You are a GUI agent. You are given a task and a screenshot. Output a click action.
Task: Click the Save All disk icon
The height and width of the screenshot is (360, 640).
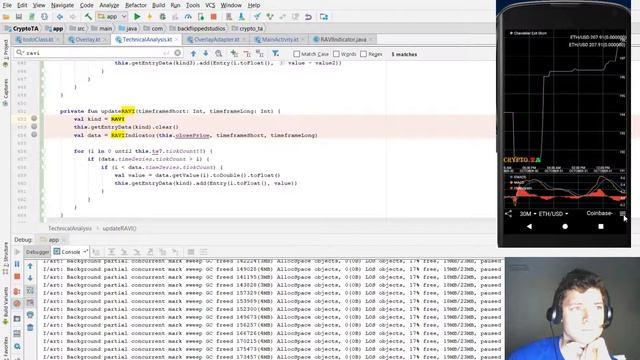(x=19, y=17)
